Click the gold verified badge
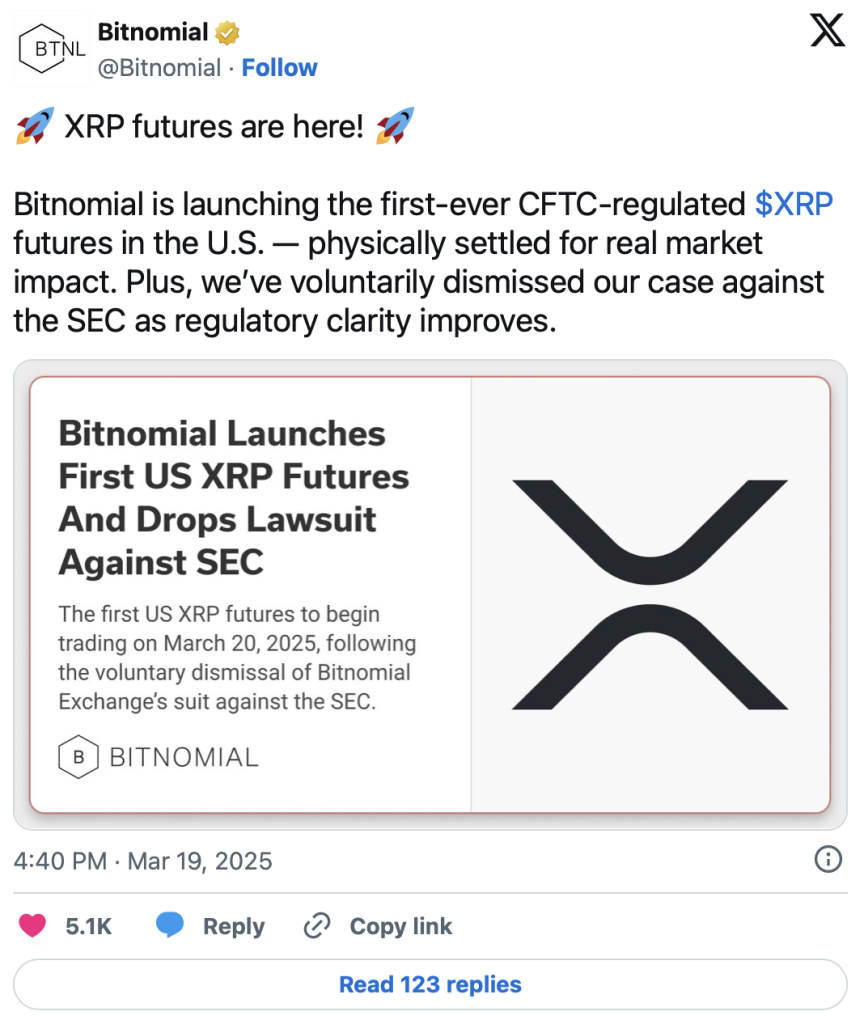Viewport: 864px width, 1024px height. [x=227, y=32]
